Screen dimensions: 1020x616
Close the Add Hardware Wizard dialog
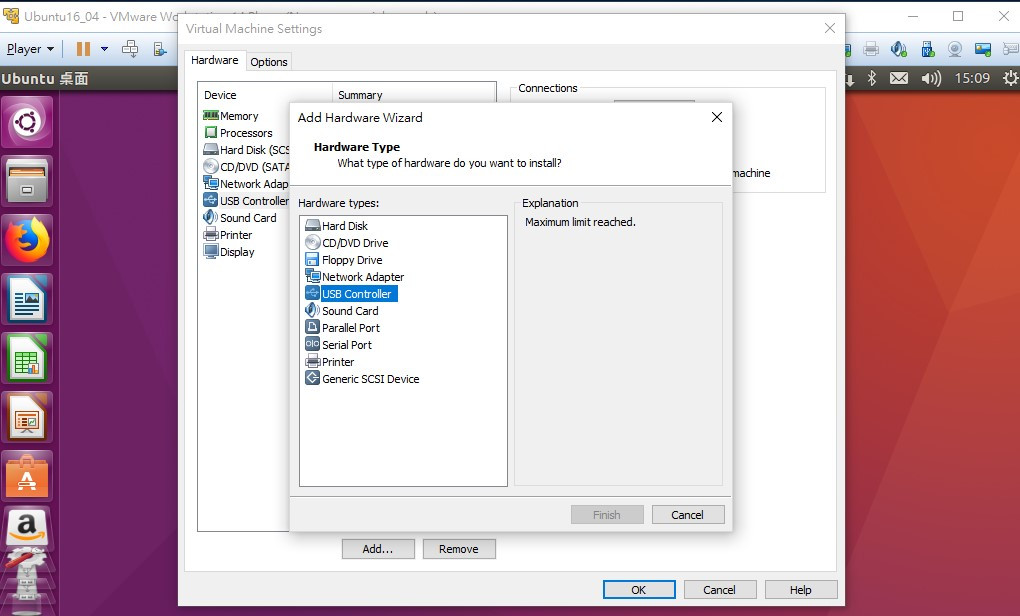tap(717, 117)
